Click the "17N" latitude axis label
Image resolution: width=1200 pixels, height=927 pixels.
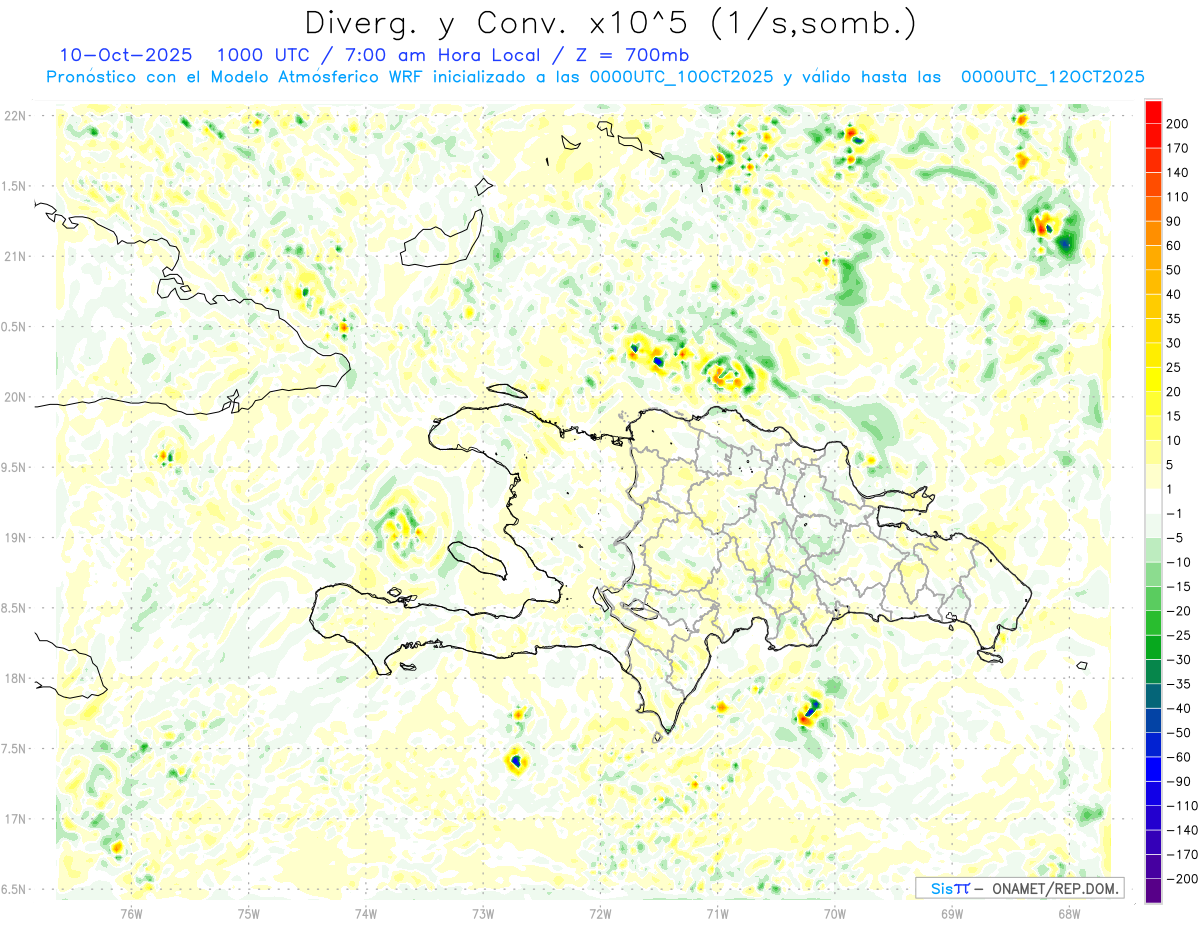point(15,819)
